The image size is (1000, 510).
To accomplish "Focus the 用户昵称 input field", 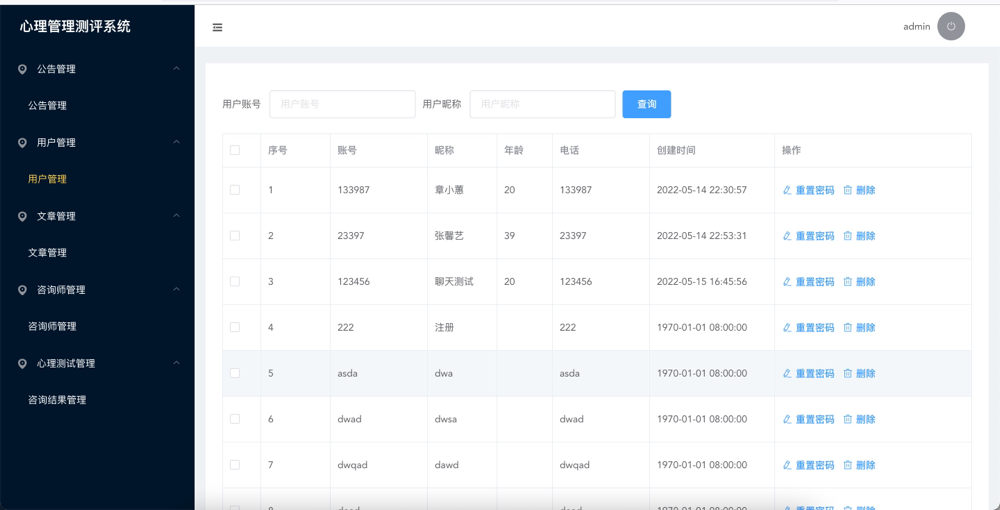I will 543,104.
